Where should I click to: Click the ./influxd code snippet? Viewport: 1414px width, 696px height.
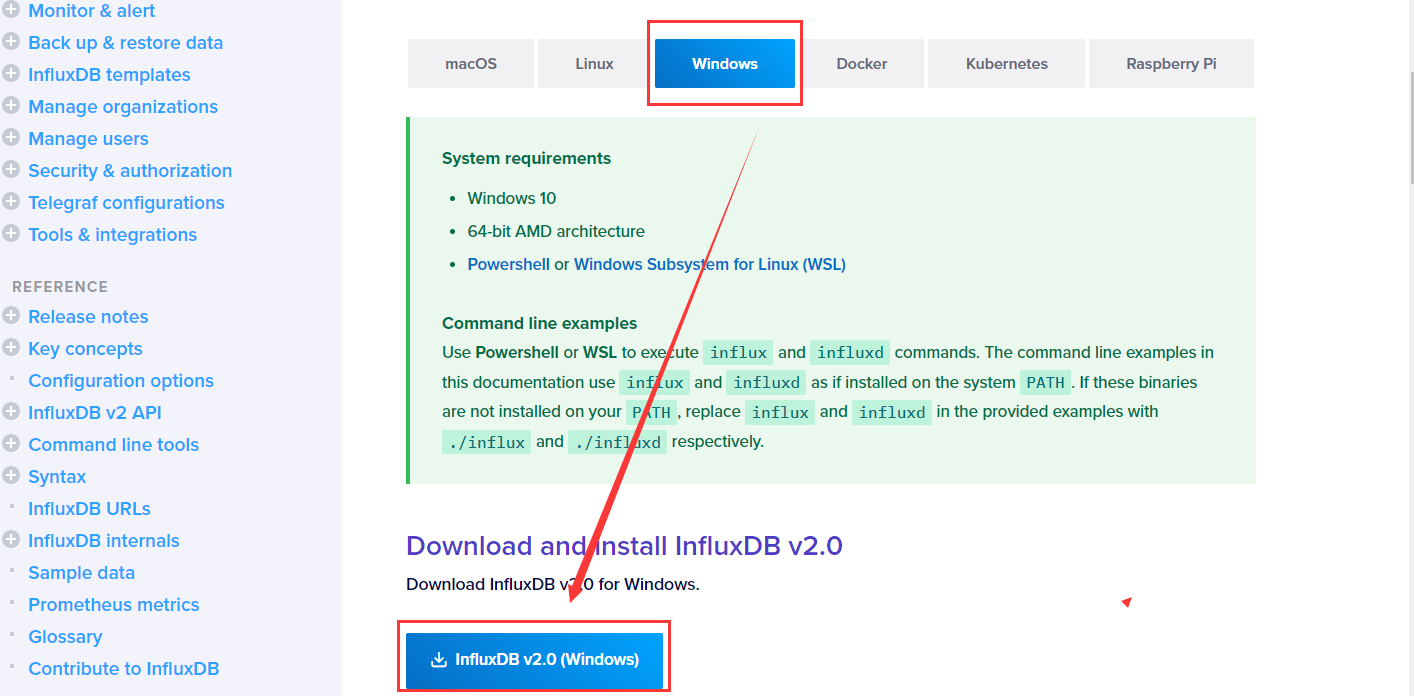pyautogui.click(x=617, y=442)
